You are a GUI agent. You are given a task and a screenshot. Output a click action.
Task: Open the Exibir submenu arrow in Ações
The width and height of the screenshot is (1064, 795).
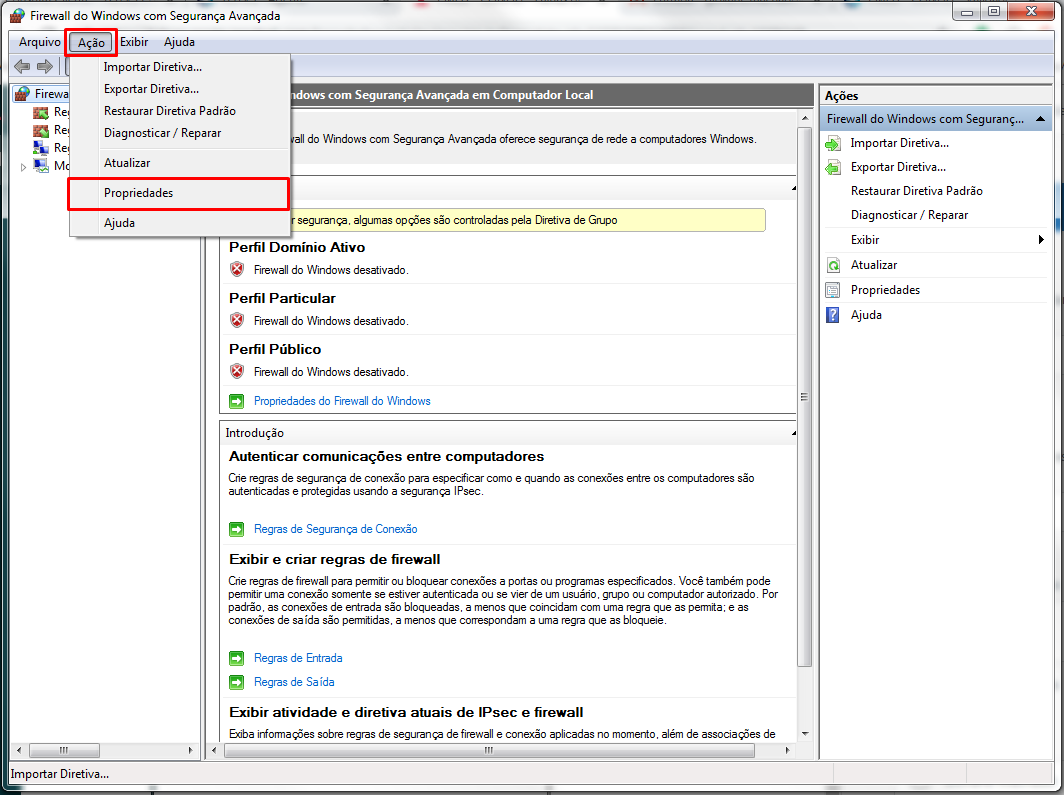click(x=1041, y=240)
